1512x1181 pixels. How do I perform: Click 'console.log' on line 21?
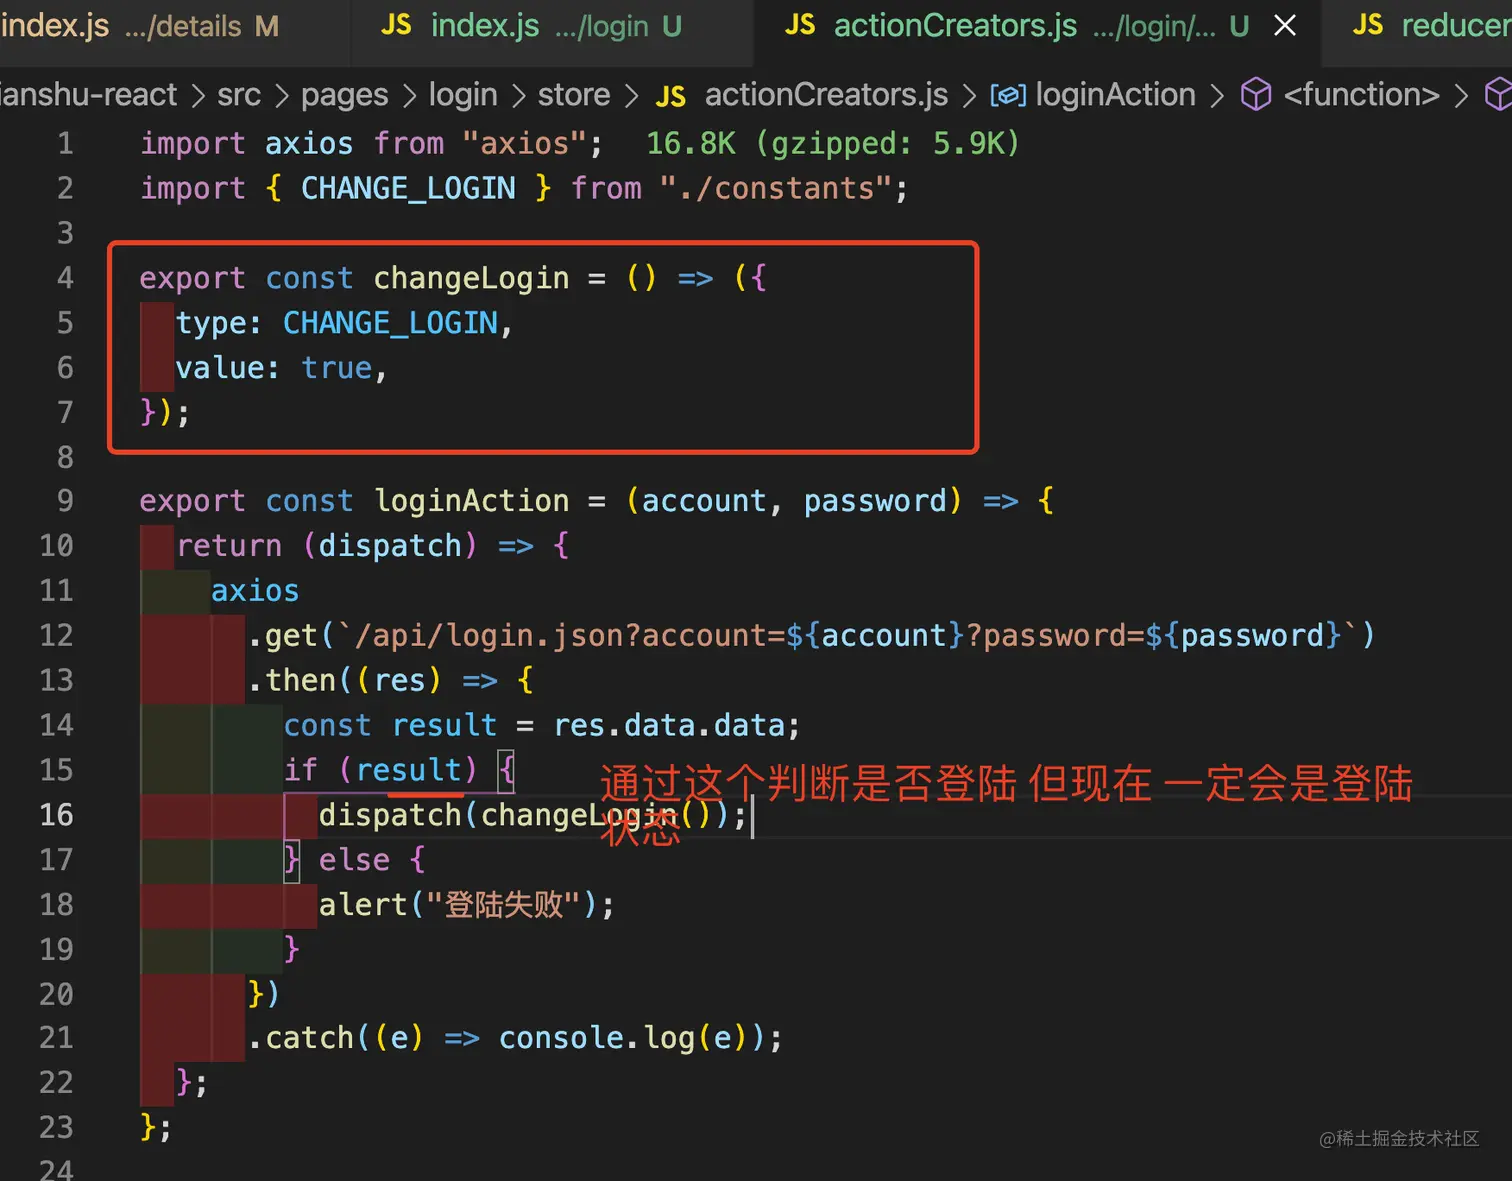point(596,1038)
